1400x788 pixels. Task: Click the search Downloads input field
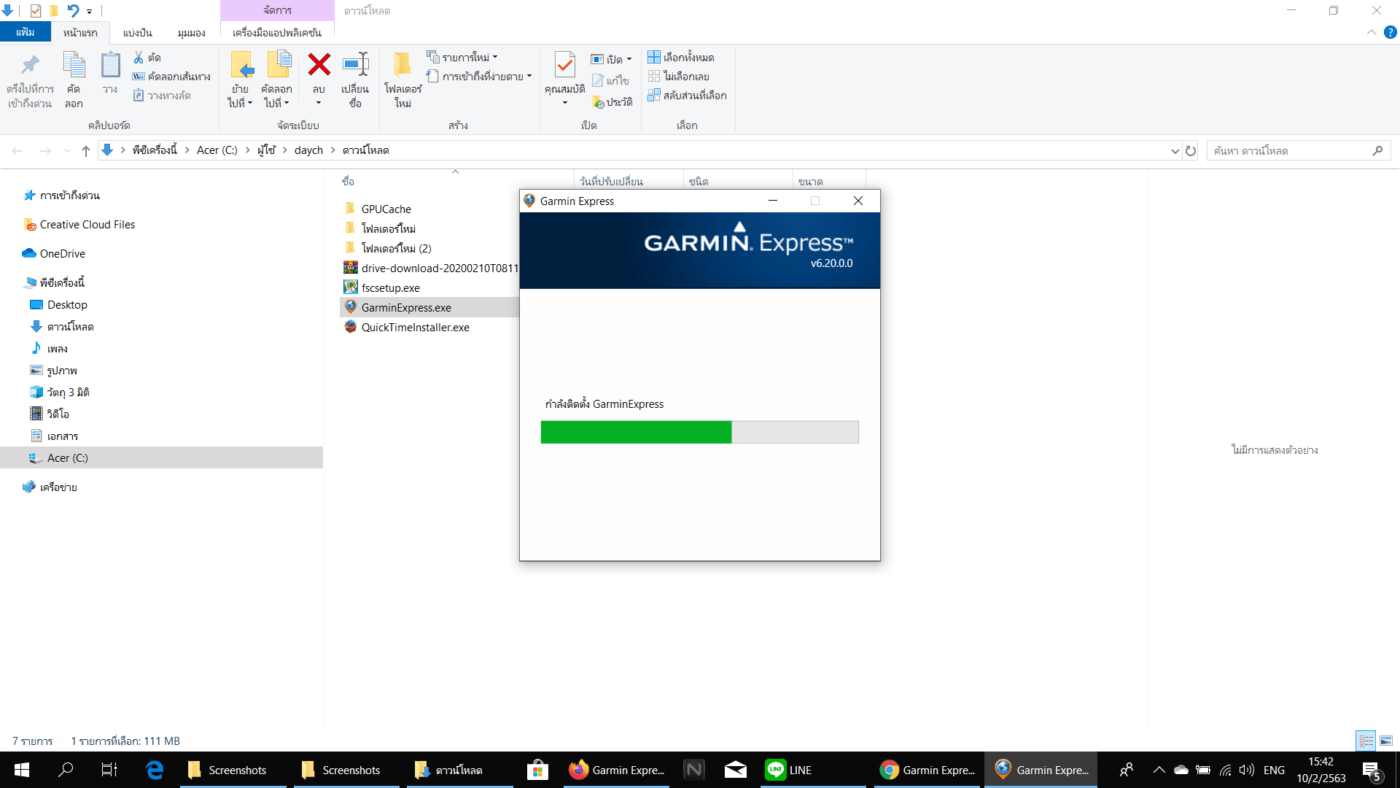pyautogui.click(x=1299, y=151)
